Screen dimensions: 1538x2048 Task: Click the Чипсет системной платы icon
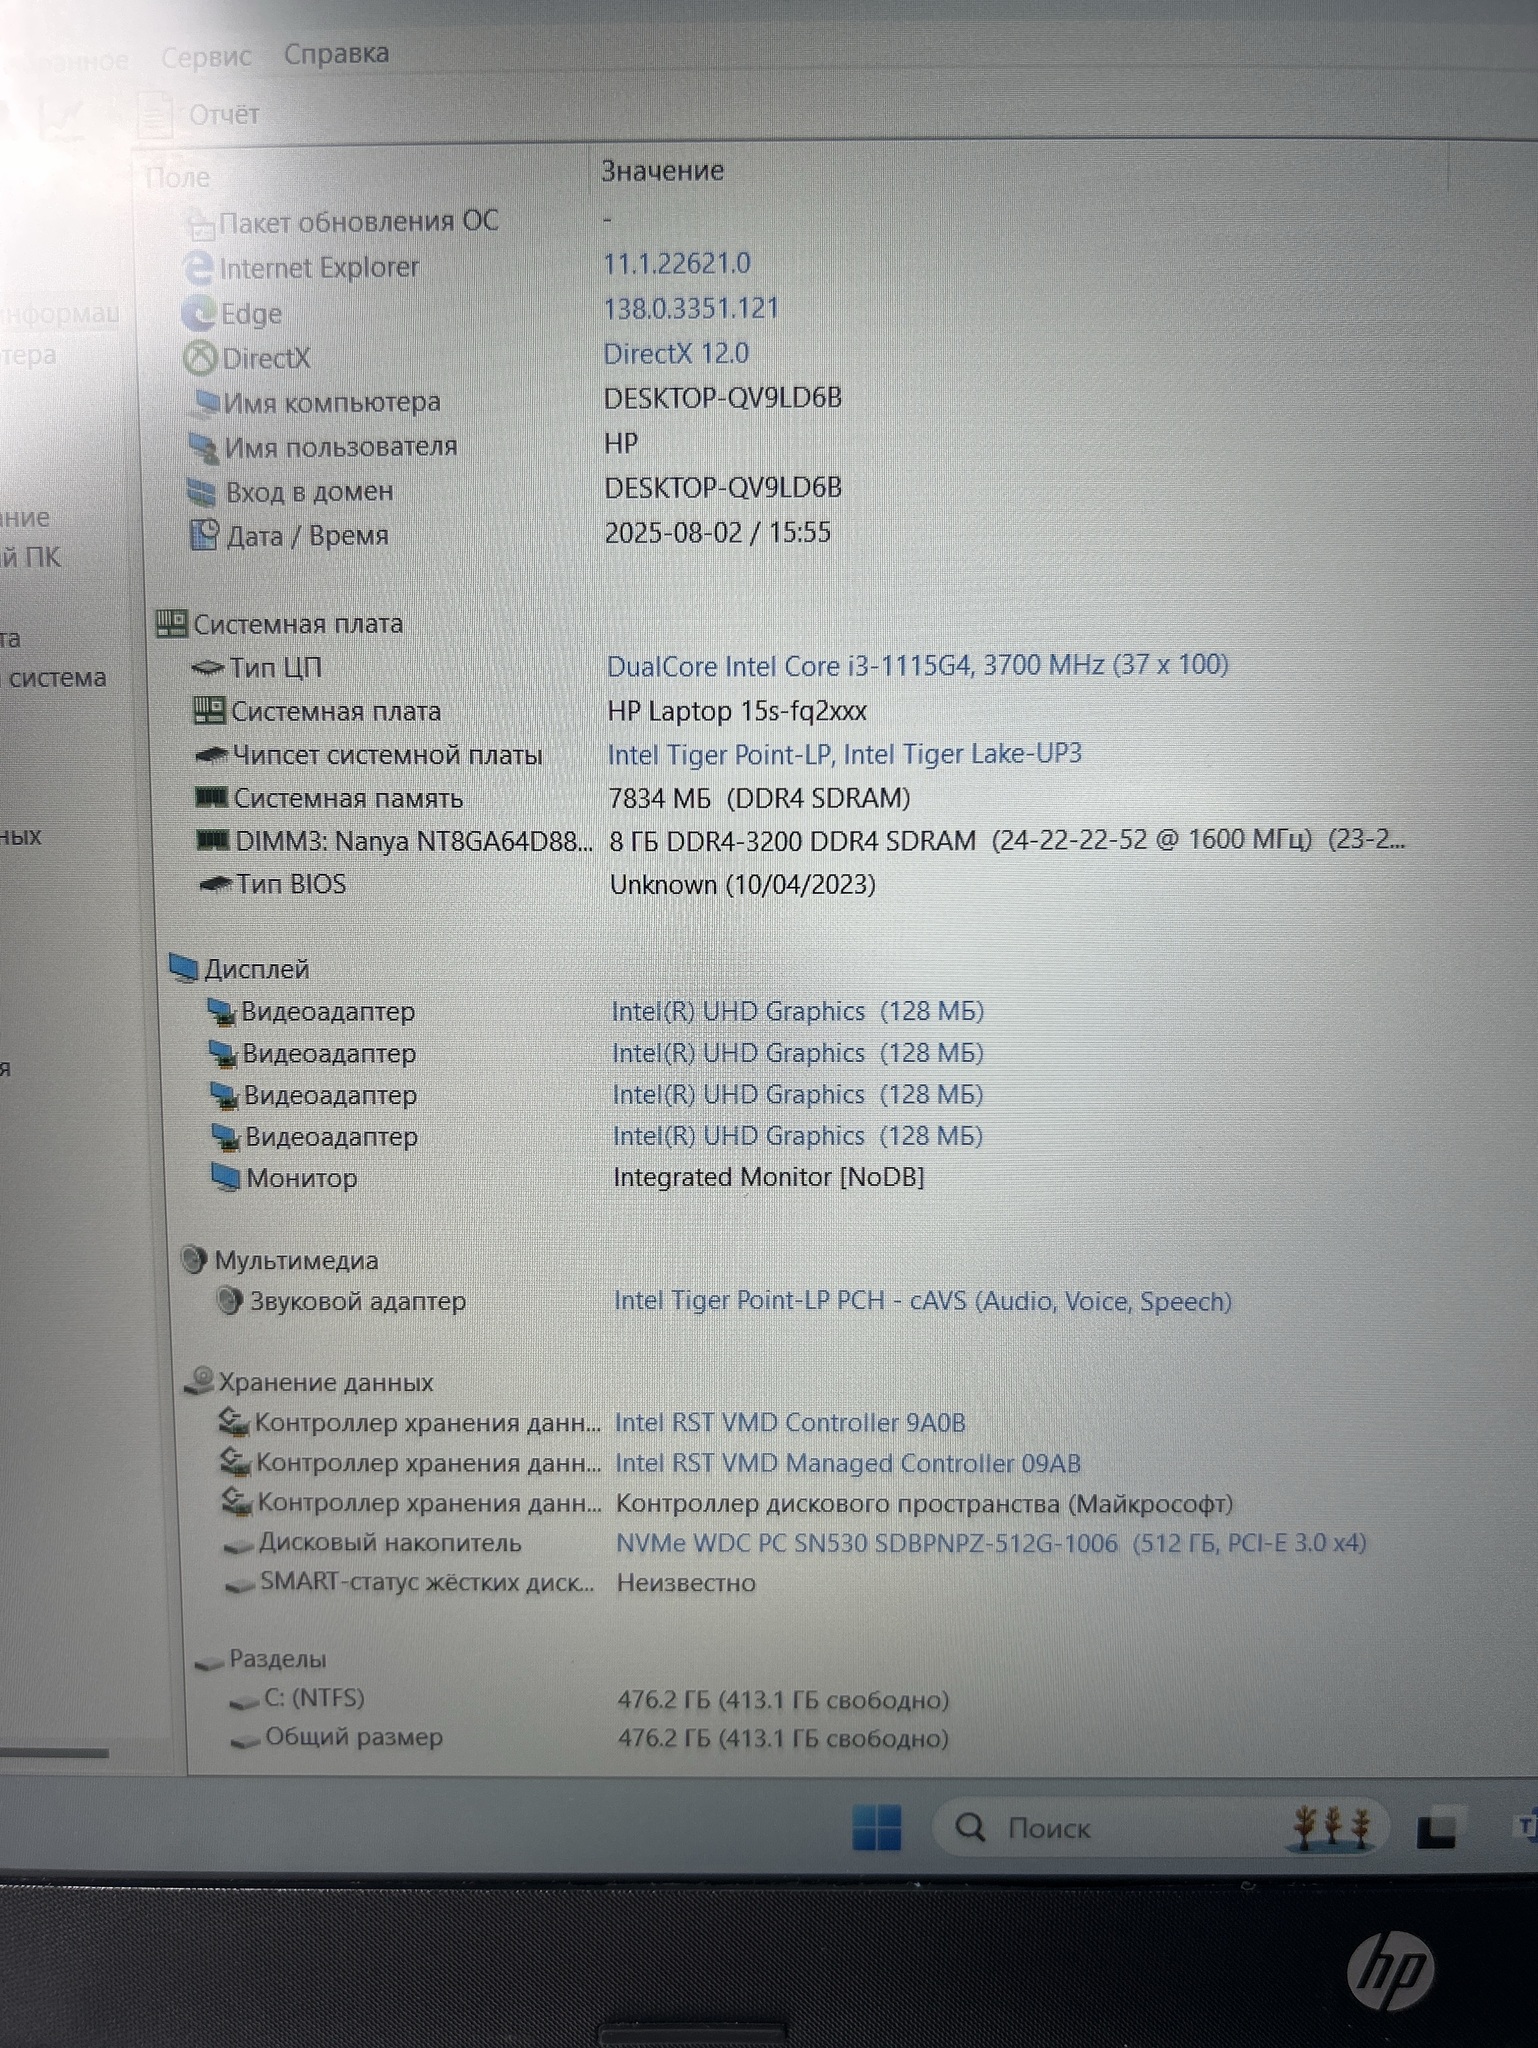pos(211,755)
